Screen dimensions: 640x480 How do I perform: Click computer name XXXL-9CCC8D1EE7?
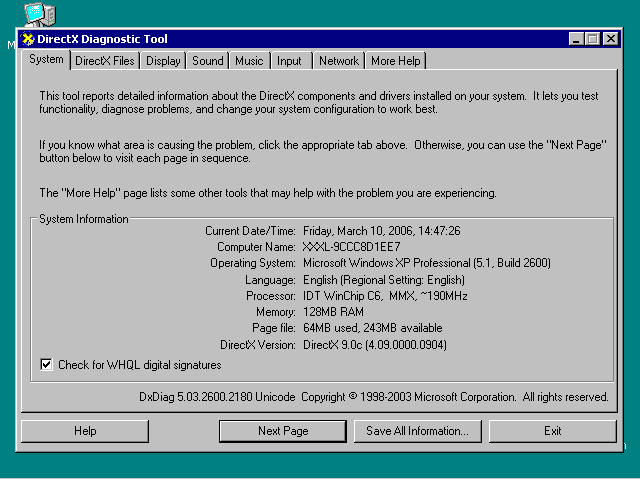[351, 247]
